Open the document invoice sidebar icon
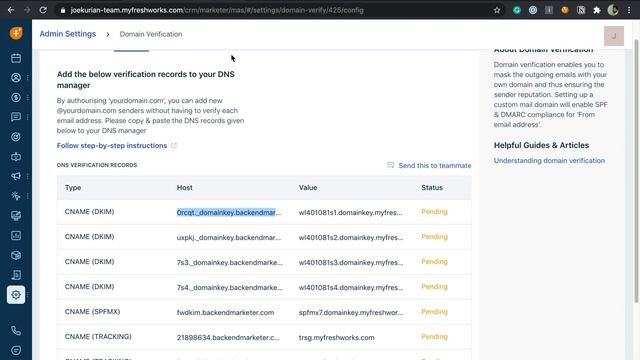 click(x=16, y=275)
